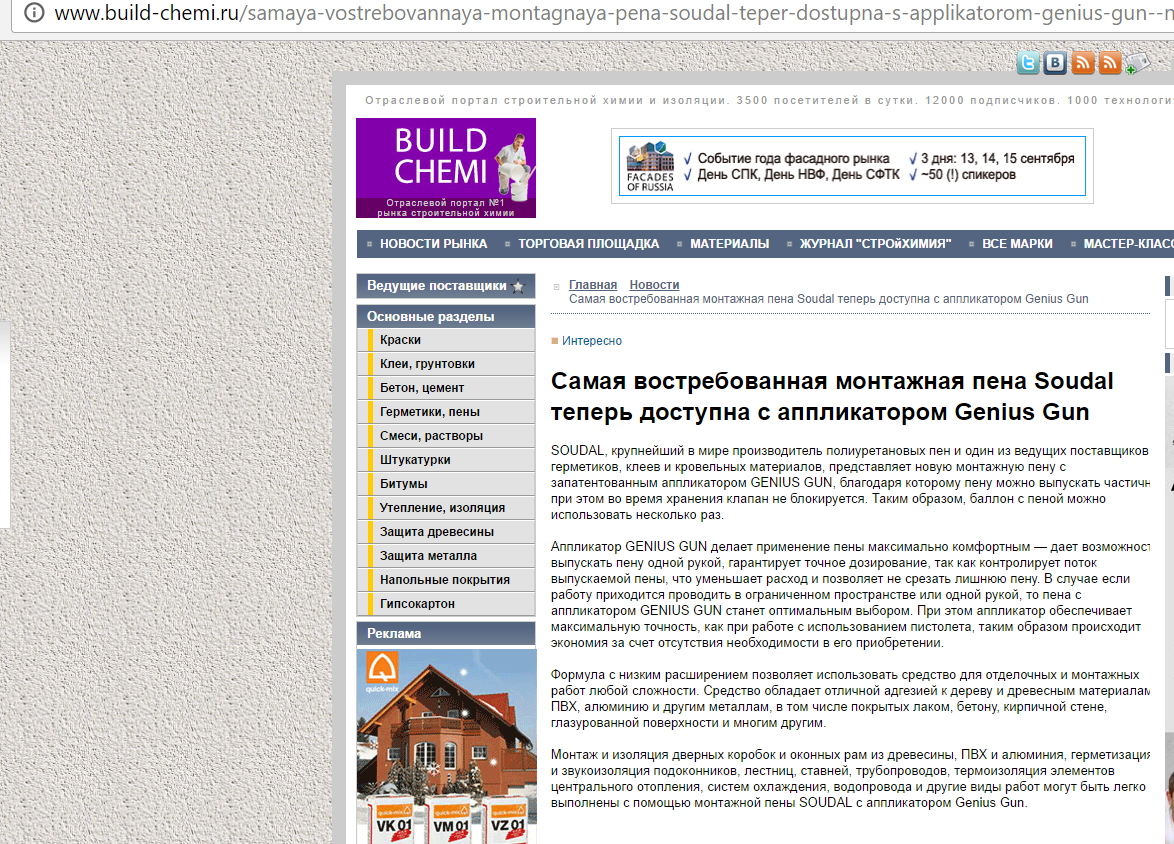Viewport: 1174px width, 844px height.
Task: Open ЖУРНАЛ "СТРОЙХИМИЯ" in the navigation bar
Action: click(875, 244)
